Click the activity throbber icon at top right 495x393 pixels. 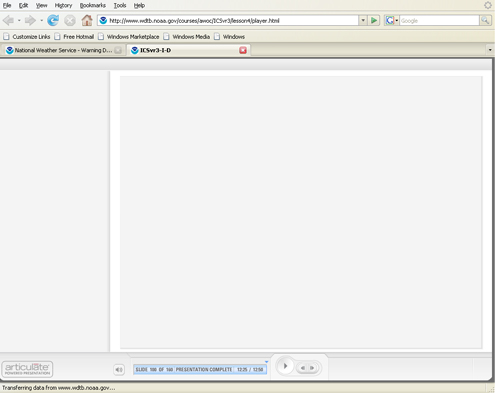(x=488, y=5)
